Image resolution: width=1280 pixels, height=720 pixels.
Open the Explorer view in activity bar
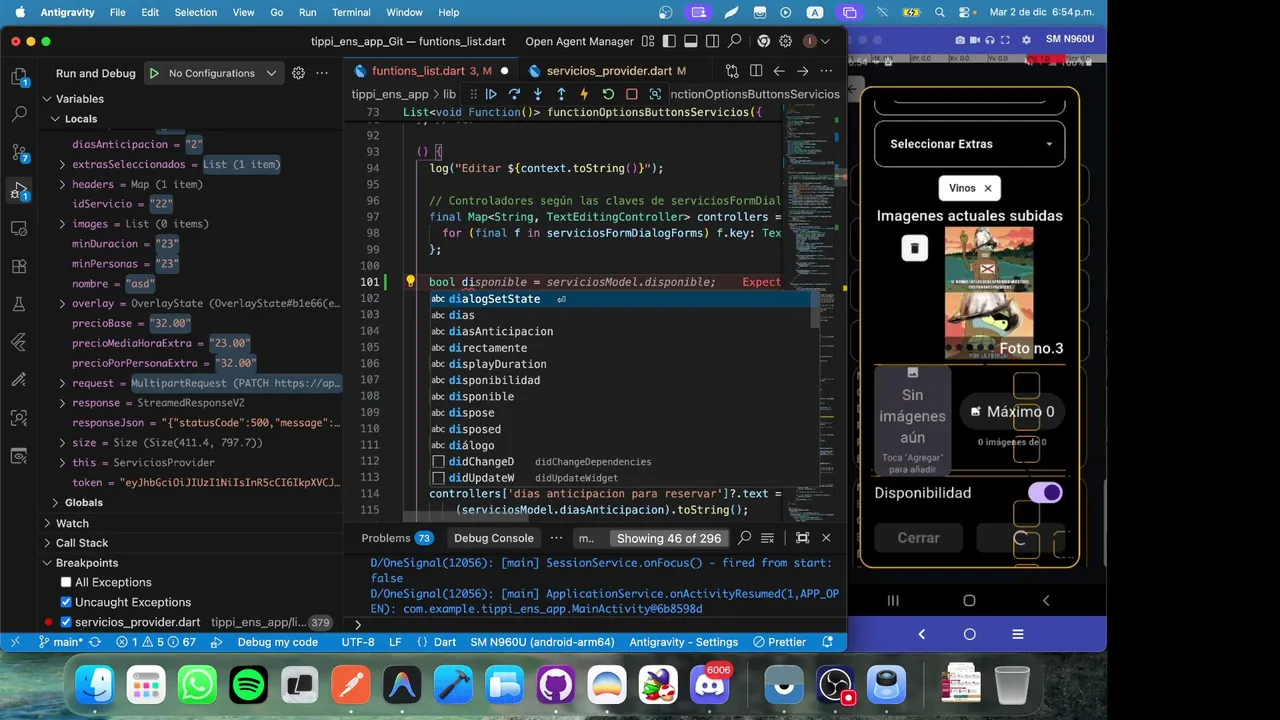click(x=19, y=77)
